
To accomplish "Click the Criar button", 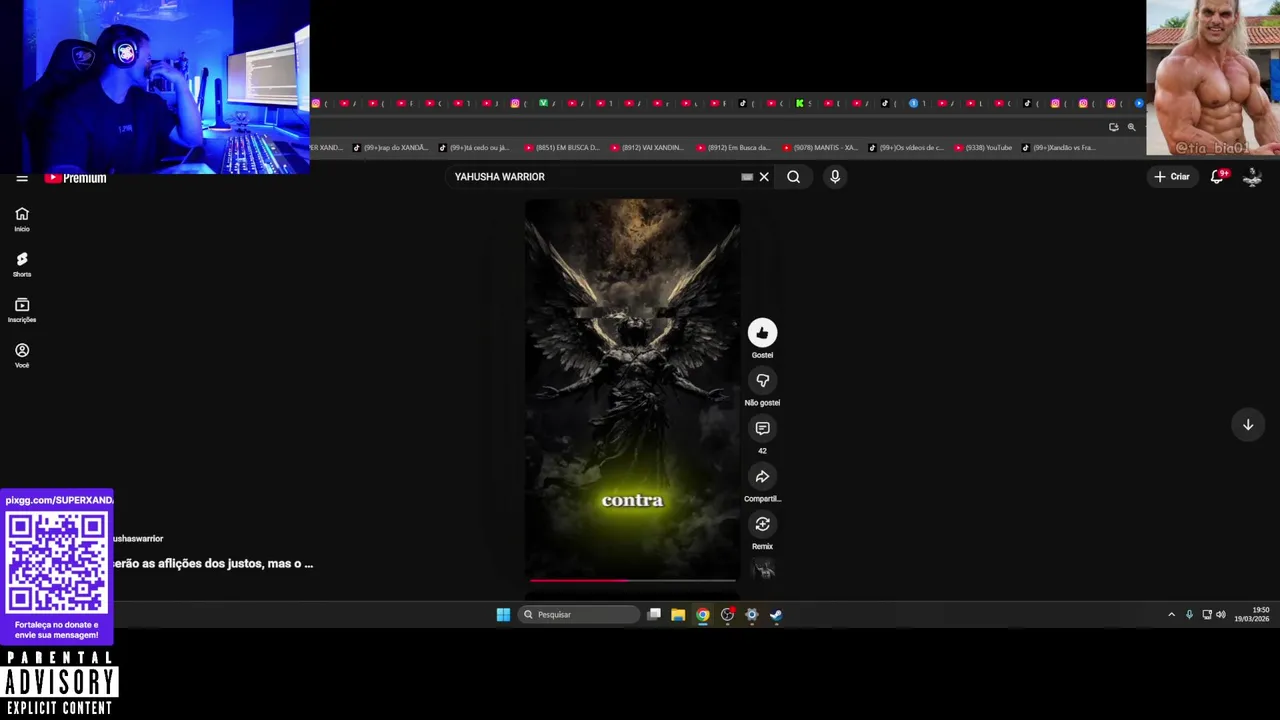I will point(1172,177).
